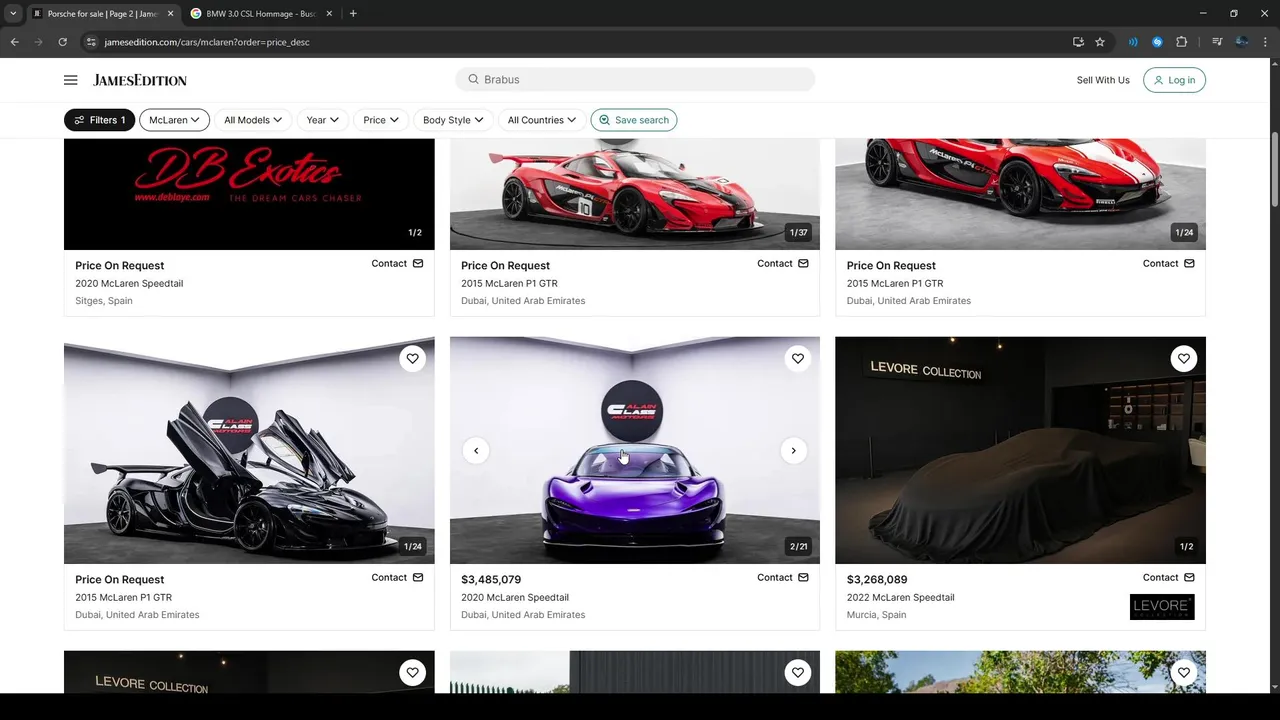The width and height of the screenshot is (1280, 720).
Task: Click the Murcia, Spain location text
Action: [x=876, y=615]
